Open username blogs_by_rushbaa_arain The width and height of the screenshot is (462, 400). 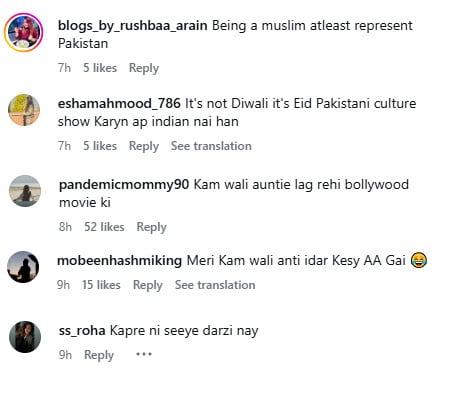click(x=133, y=26)
